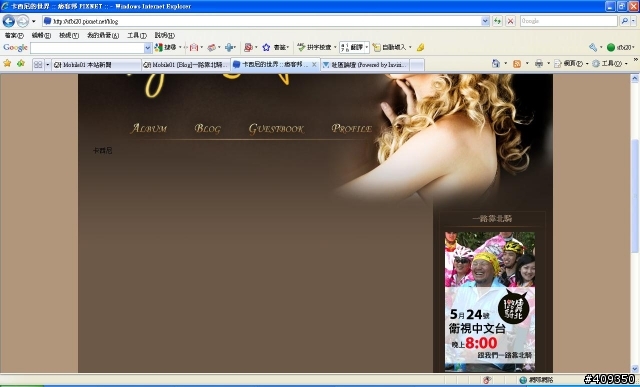
Task: Expand Google Toolbar search box dropdown
Action: coord(148,48)
